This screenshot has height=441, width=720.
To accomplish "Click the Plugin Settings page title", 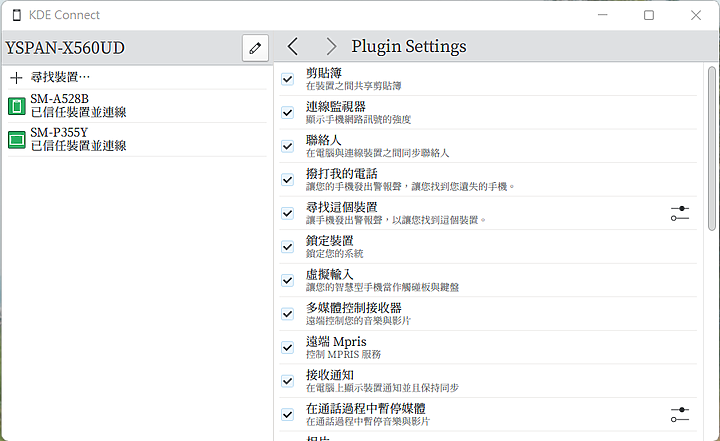I will (x=409, y=46).
